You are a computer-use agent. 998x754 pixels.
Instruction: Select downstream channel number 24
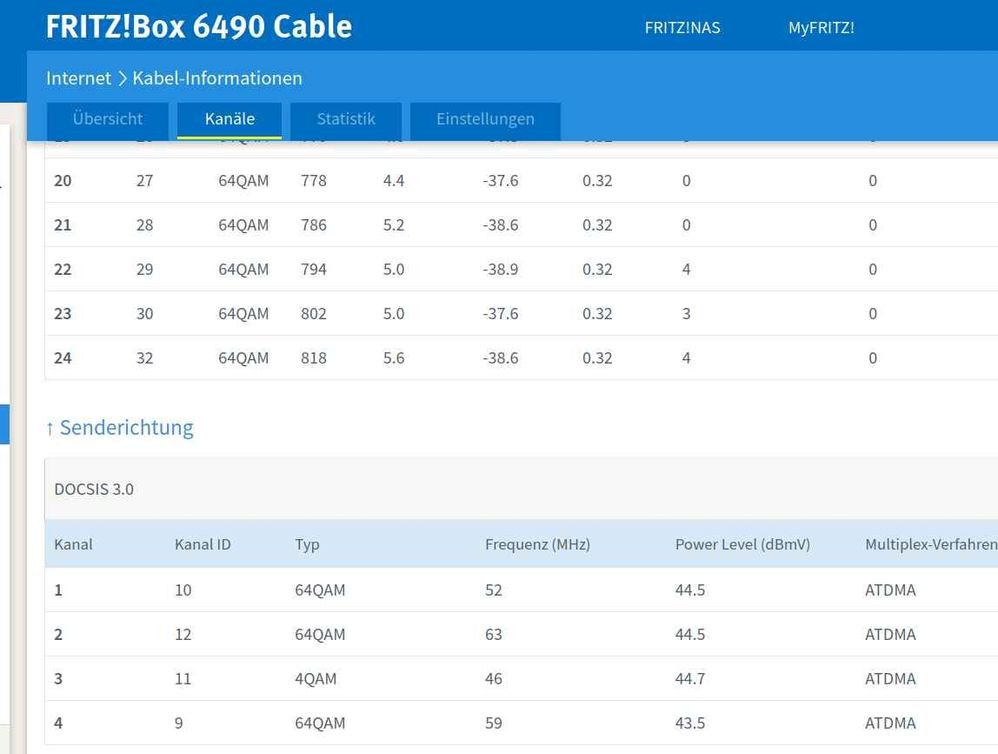click(62, 358)
